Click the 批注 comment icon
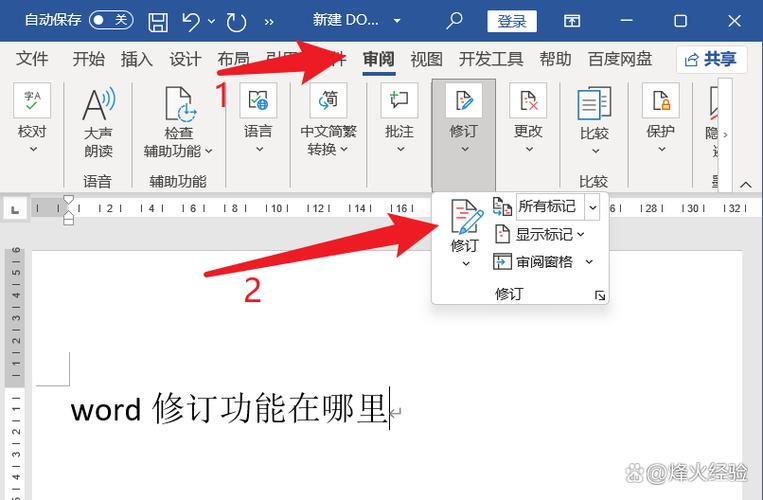763x500 pixels. coord(399,100)
